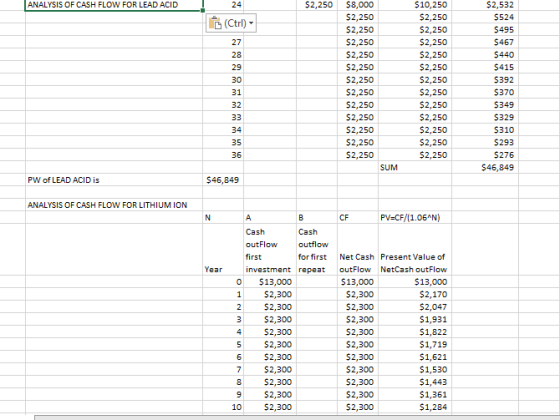Select the $1,931 present value cell
560x420 pixels.
pyautogui.click(x=415, y=319)
